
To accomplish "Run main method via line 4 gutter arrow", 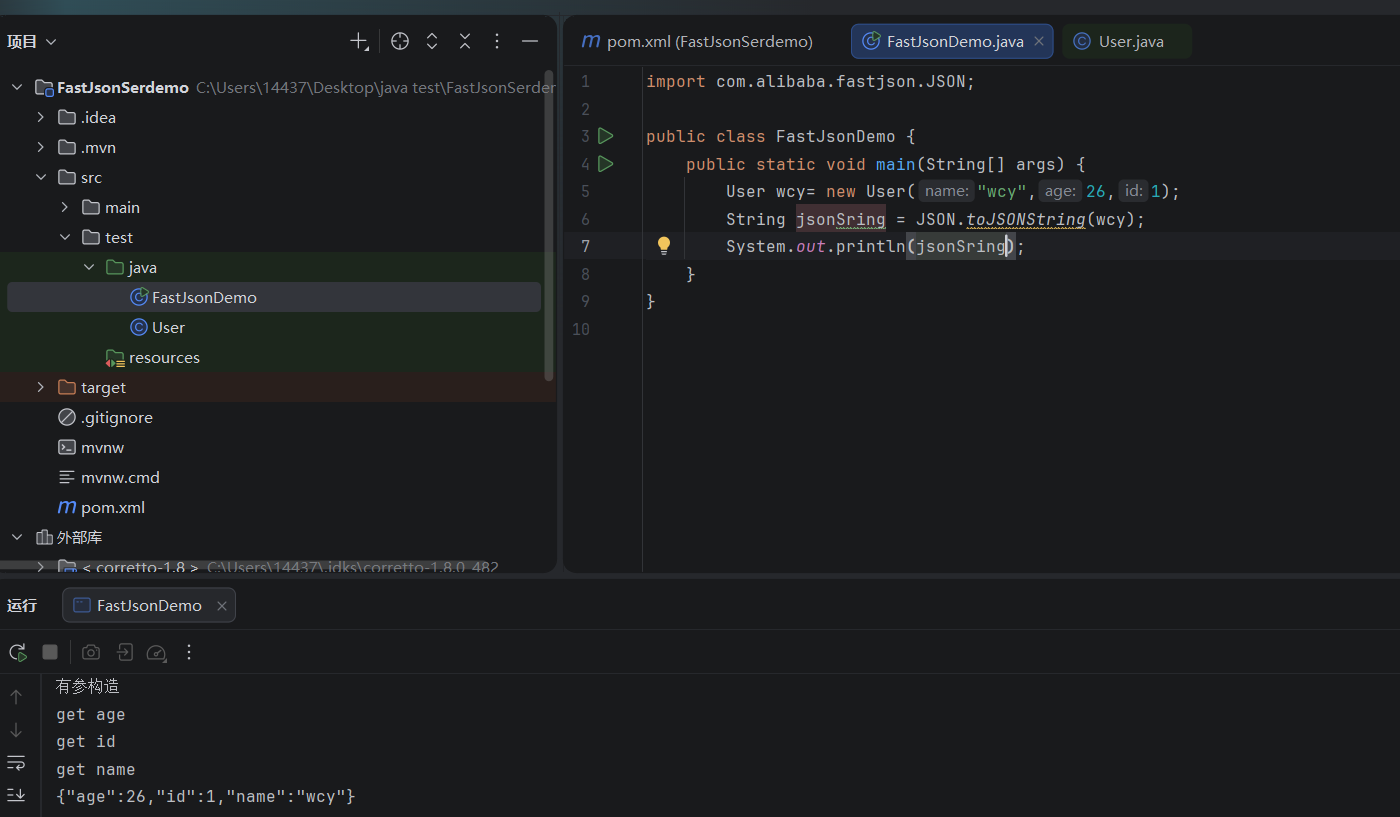I will pyautogui.click(x=605, y=163).
